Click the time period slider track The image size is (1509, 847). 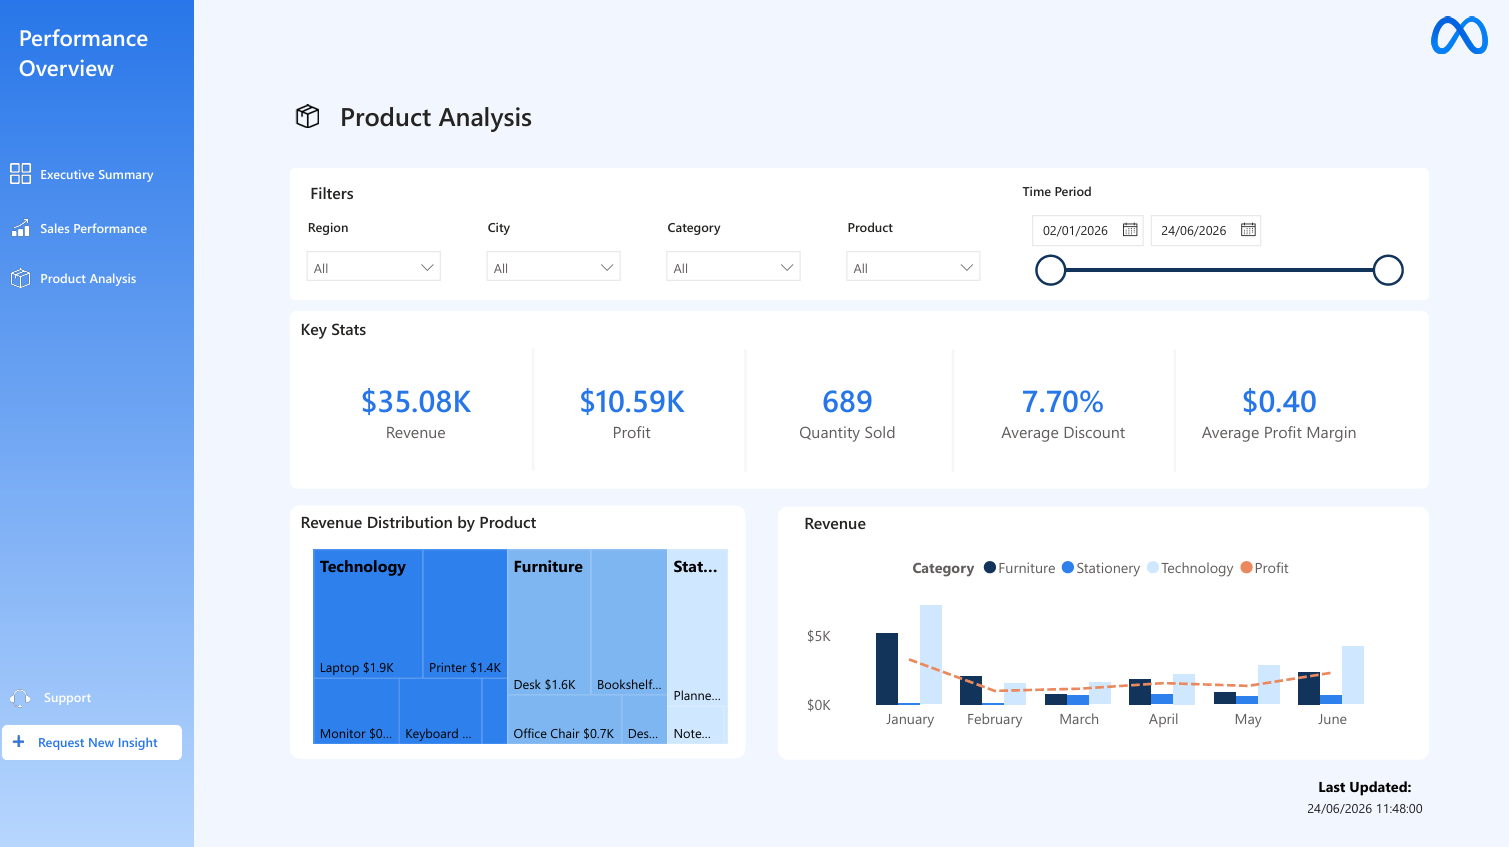[x=1219, y=270]
